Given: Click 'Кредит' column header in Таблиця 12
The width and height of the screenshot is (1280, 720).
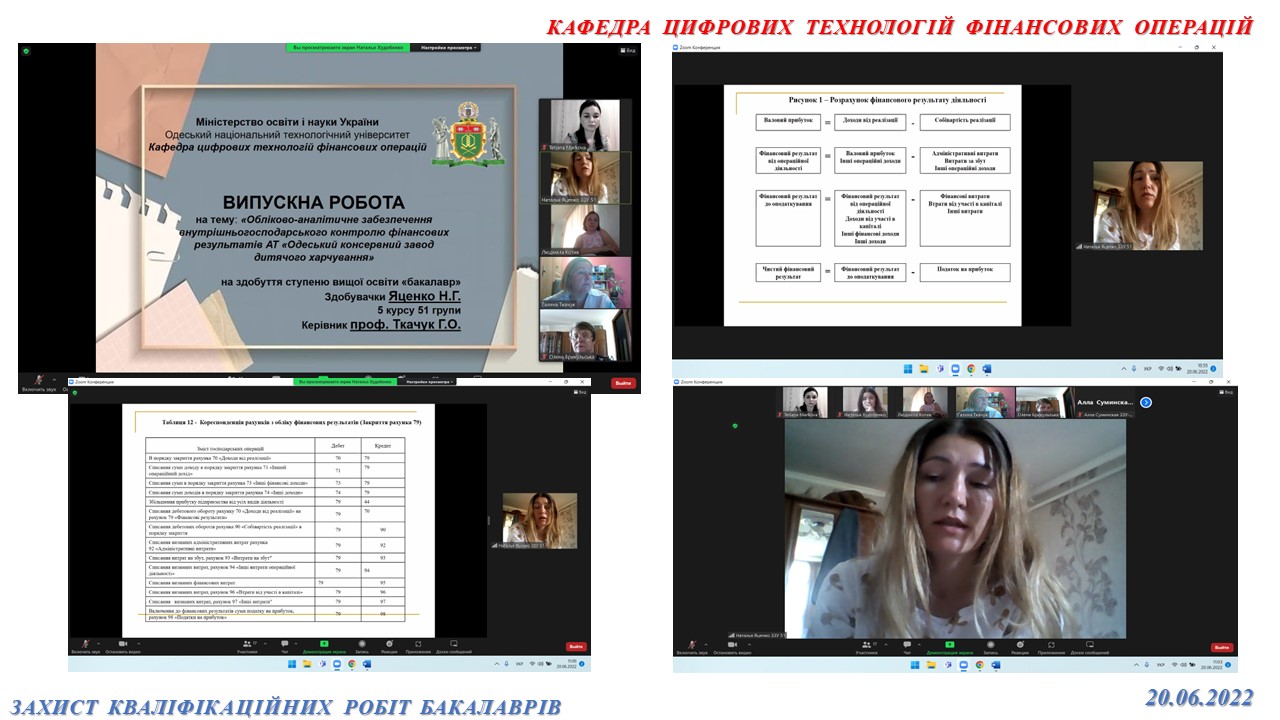Looking at the screenshot, I should pos(384,444).
